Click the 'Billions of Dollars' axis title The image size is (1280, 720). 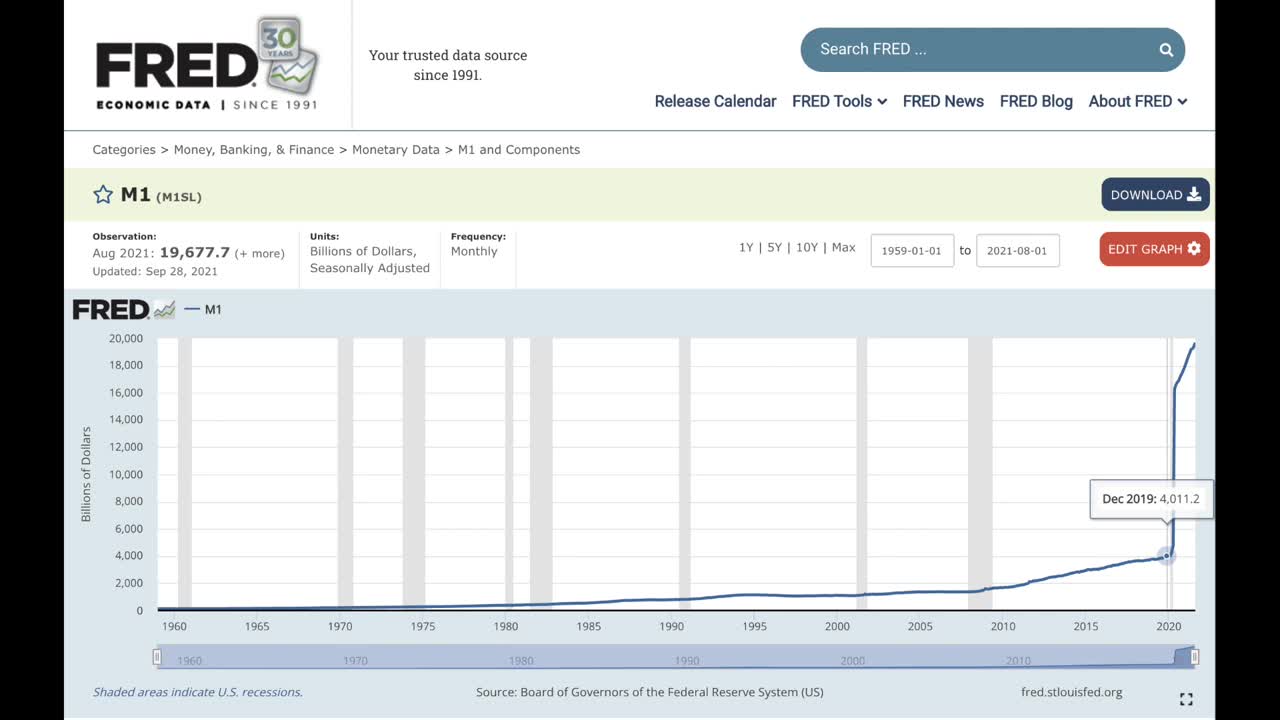(x=87, y=474)
